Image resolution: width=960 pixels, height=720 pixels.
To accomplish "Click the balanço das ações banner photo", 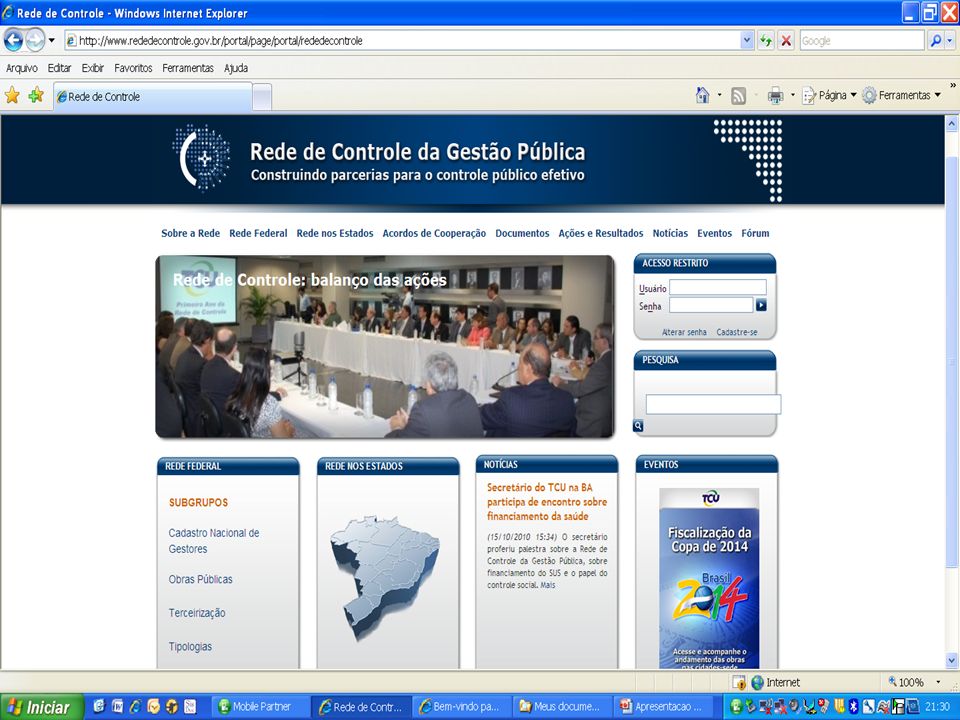I will point(384,347).
